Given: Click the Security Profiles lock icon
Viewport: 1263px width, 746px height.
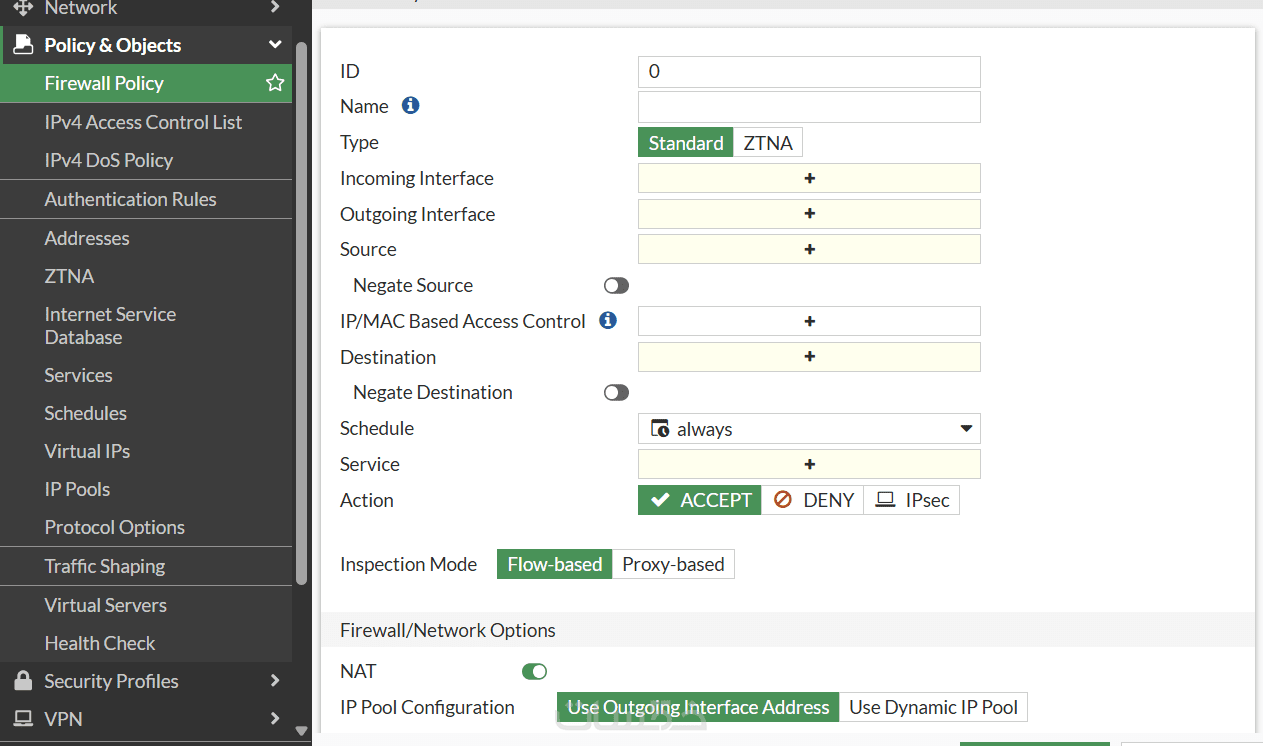Looking at the screenshot, I should pyautogui.click(x=23, y=681).
